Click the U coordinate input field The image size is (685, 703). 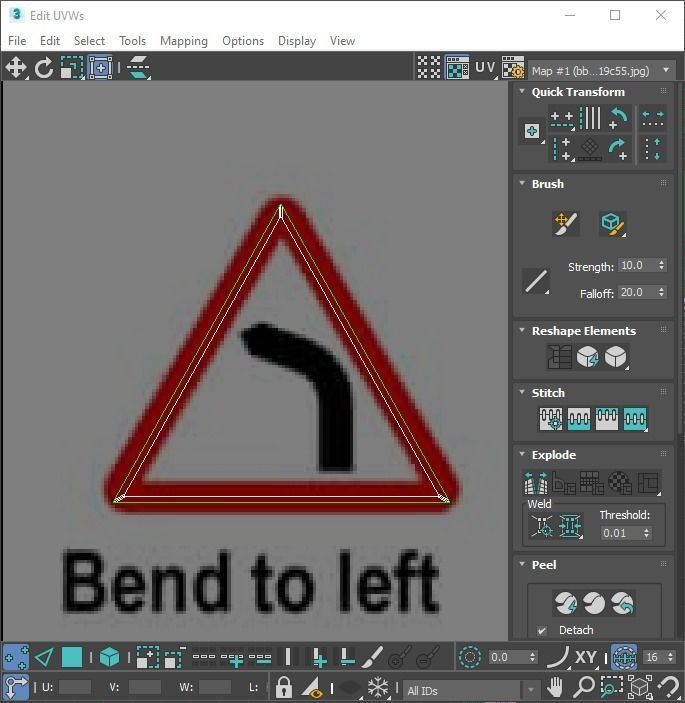(74, 687)
